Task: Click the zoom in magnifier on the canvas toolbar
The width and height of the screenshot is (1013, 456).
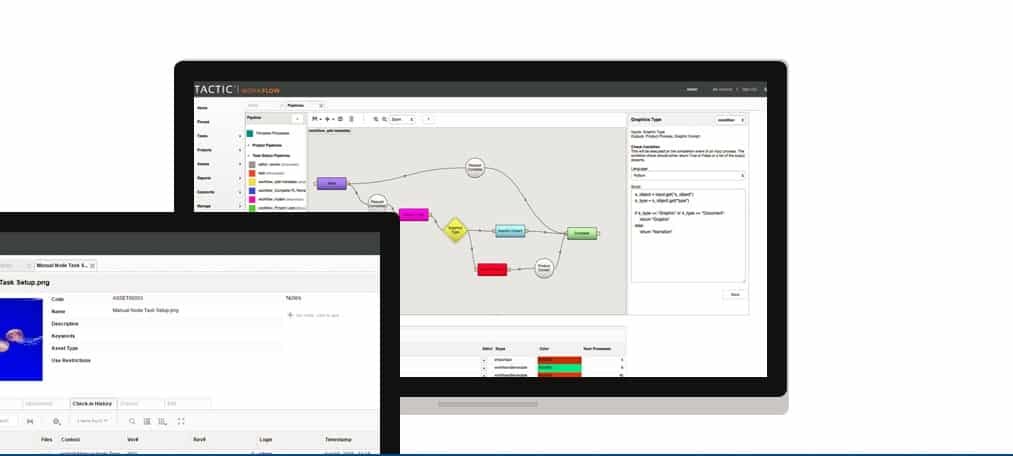Action: click(376, 119)
